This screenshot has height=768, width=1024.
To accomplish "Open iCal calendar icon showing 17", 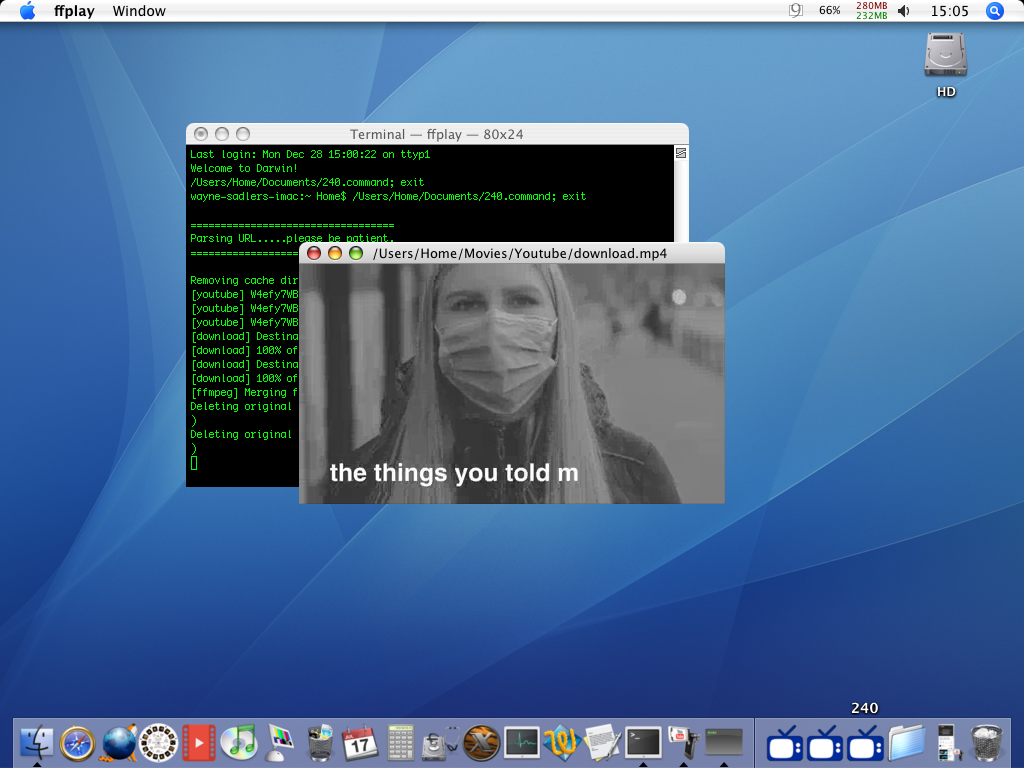I will pos(360,743).
